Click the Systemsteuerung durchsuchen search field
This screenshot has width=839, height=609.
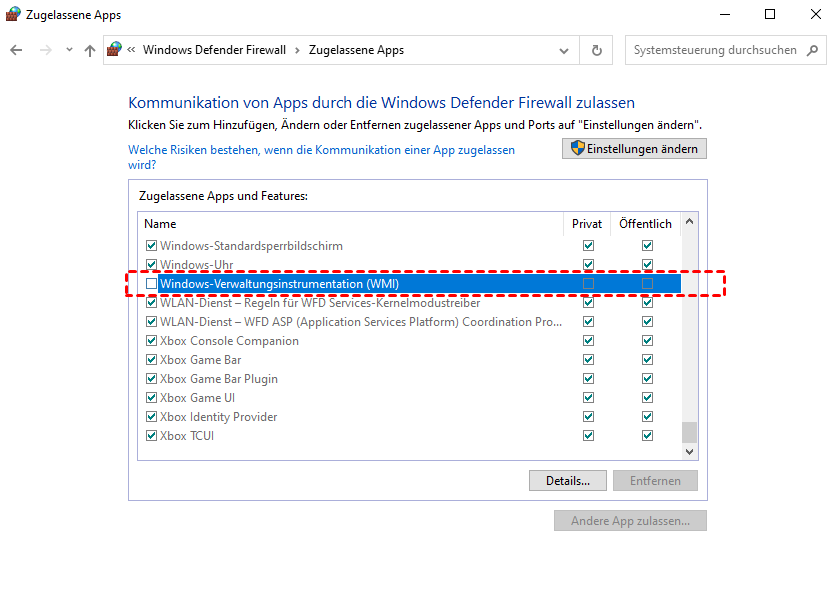click(714, 50)
